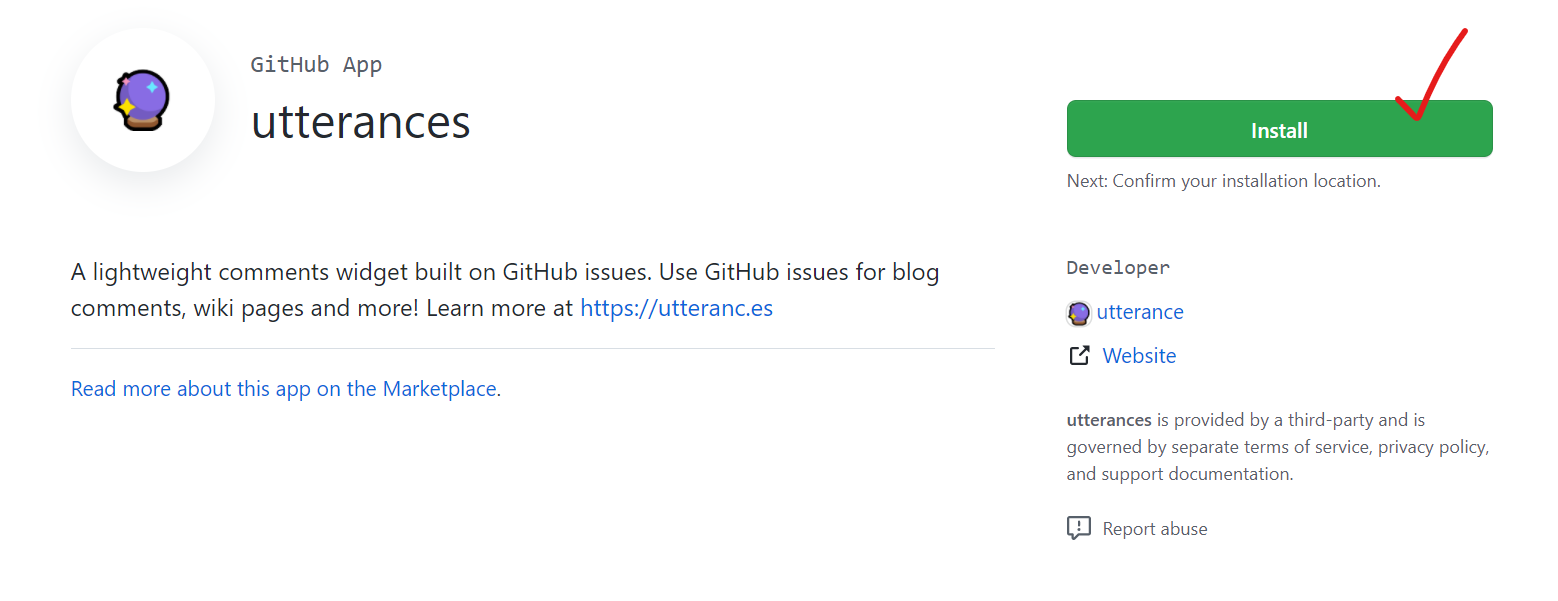This screenshot has height=601, width=1558.
Task: Click the Report abuse speech bubble icon
Action: click(1079, 528)
